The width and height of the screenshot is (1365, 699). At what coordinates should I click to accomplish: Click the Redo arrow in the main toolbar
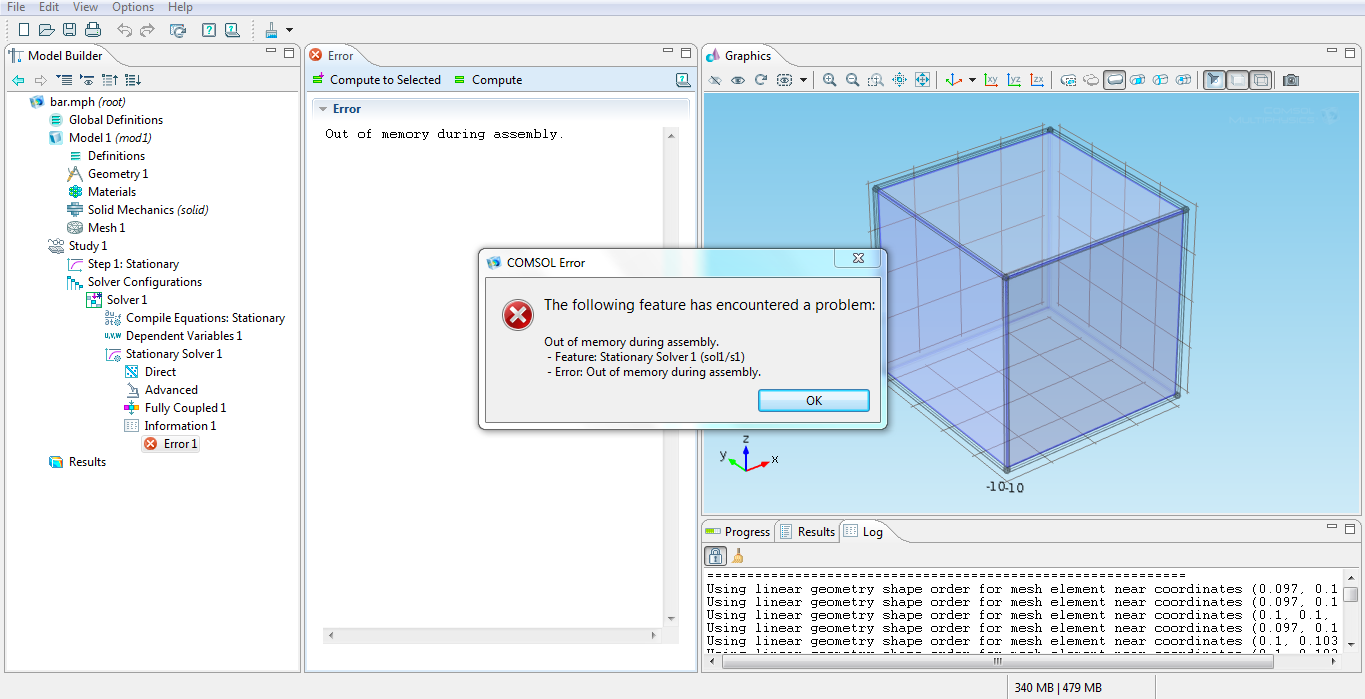pos(147,30)
